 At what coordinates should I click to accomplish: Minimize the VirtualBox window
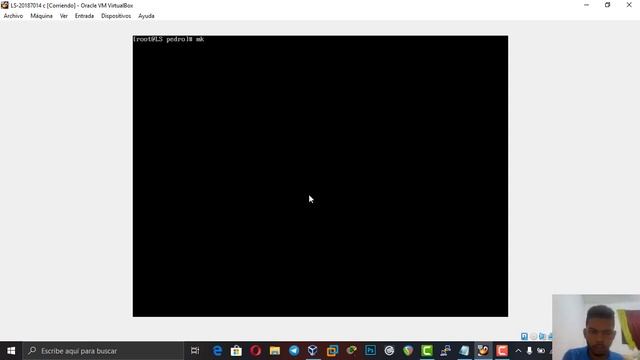coord(586,5)
